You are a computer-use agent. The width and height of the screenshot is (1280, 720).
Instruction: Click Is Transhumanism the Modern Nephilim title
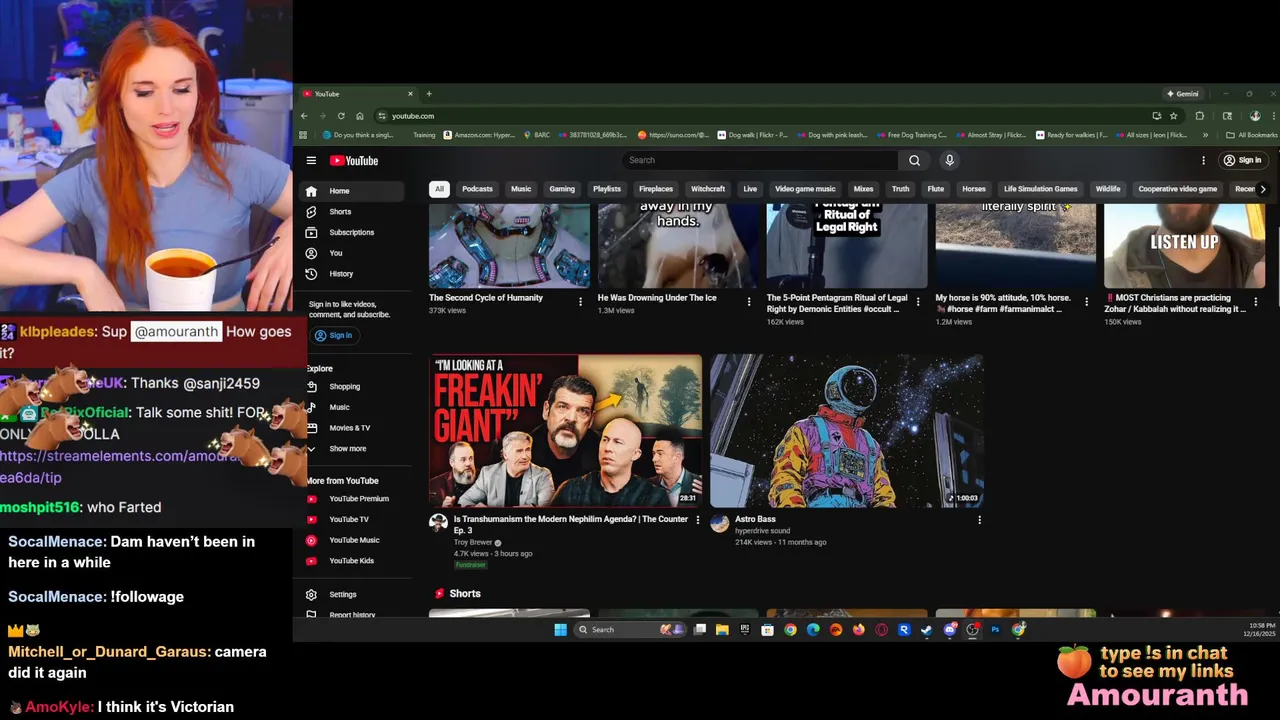(570, 524)
